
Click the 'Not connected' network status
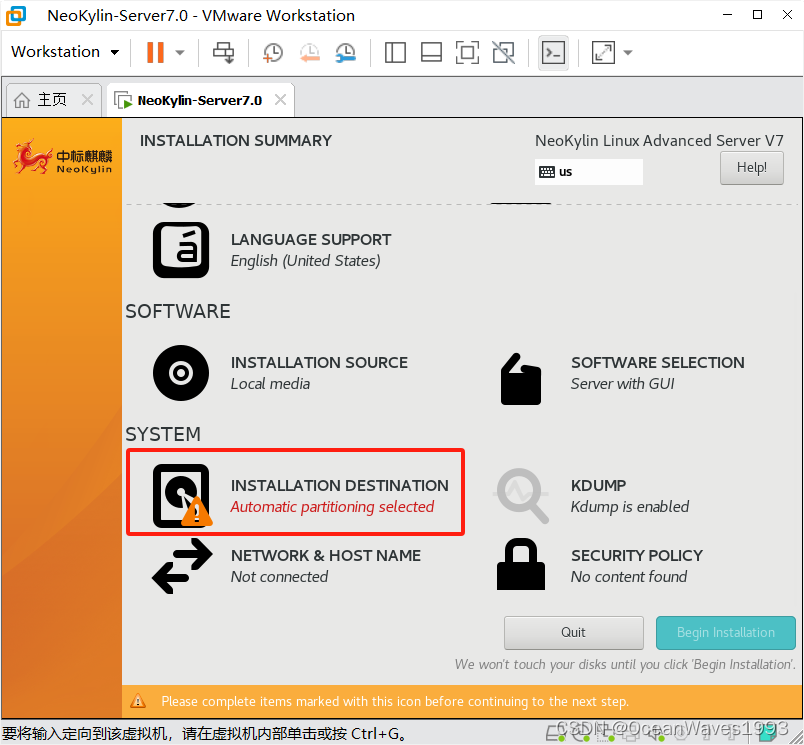coord(279,576)
